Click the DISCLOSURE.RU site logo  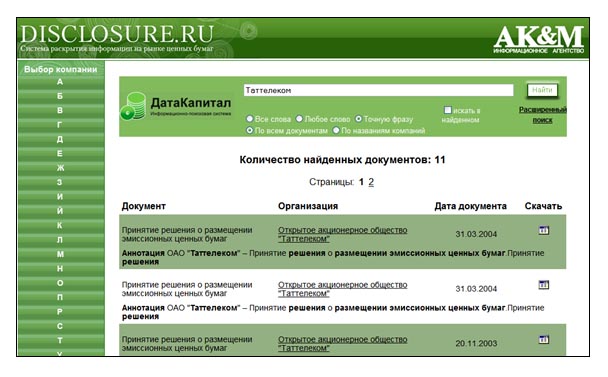tap(117, 34)
